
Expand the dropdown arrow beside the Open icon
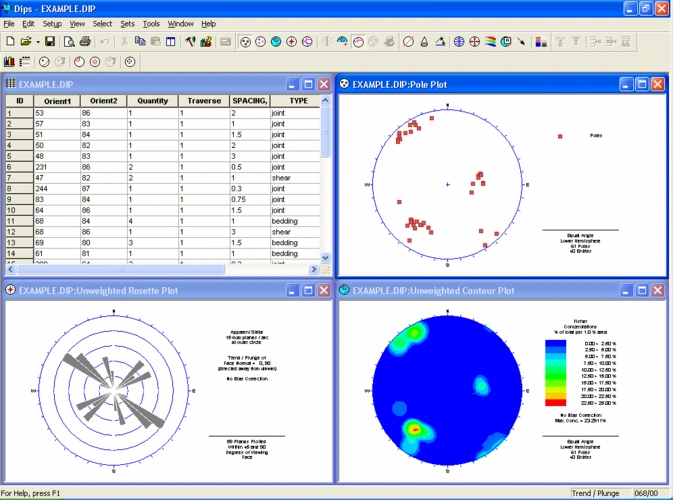[x=36, y=42]
